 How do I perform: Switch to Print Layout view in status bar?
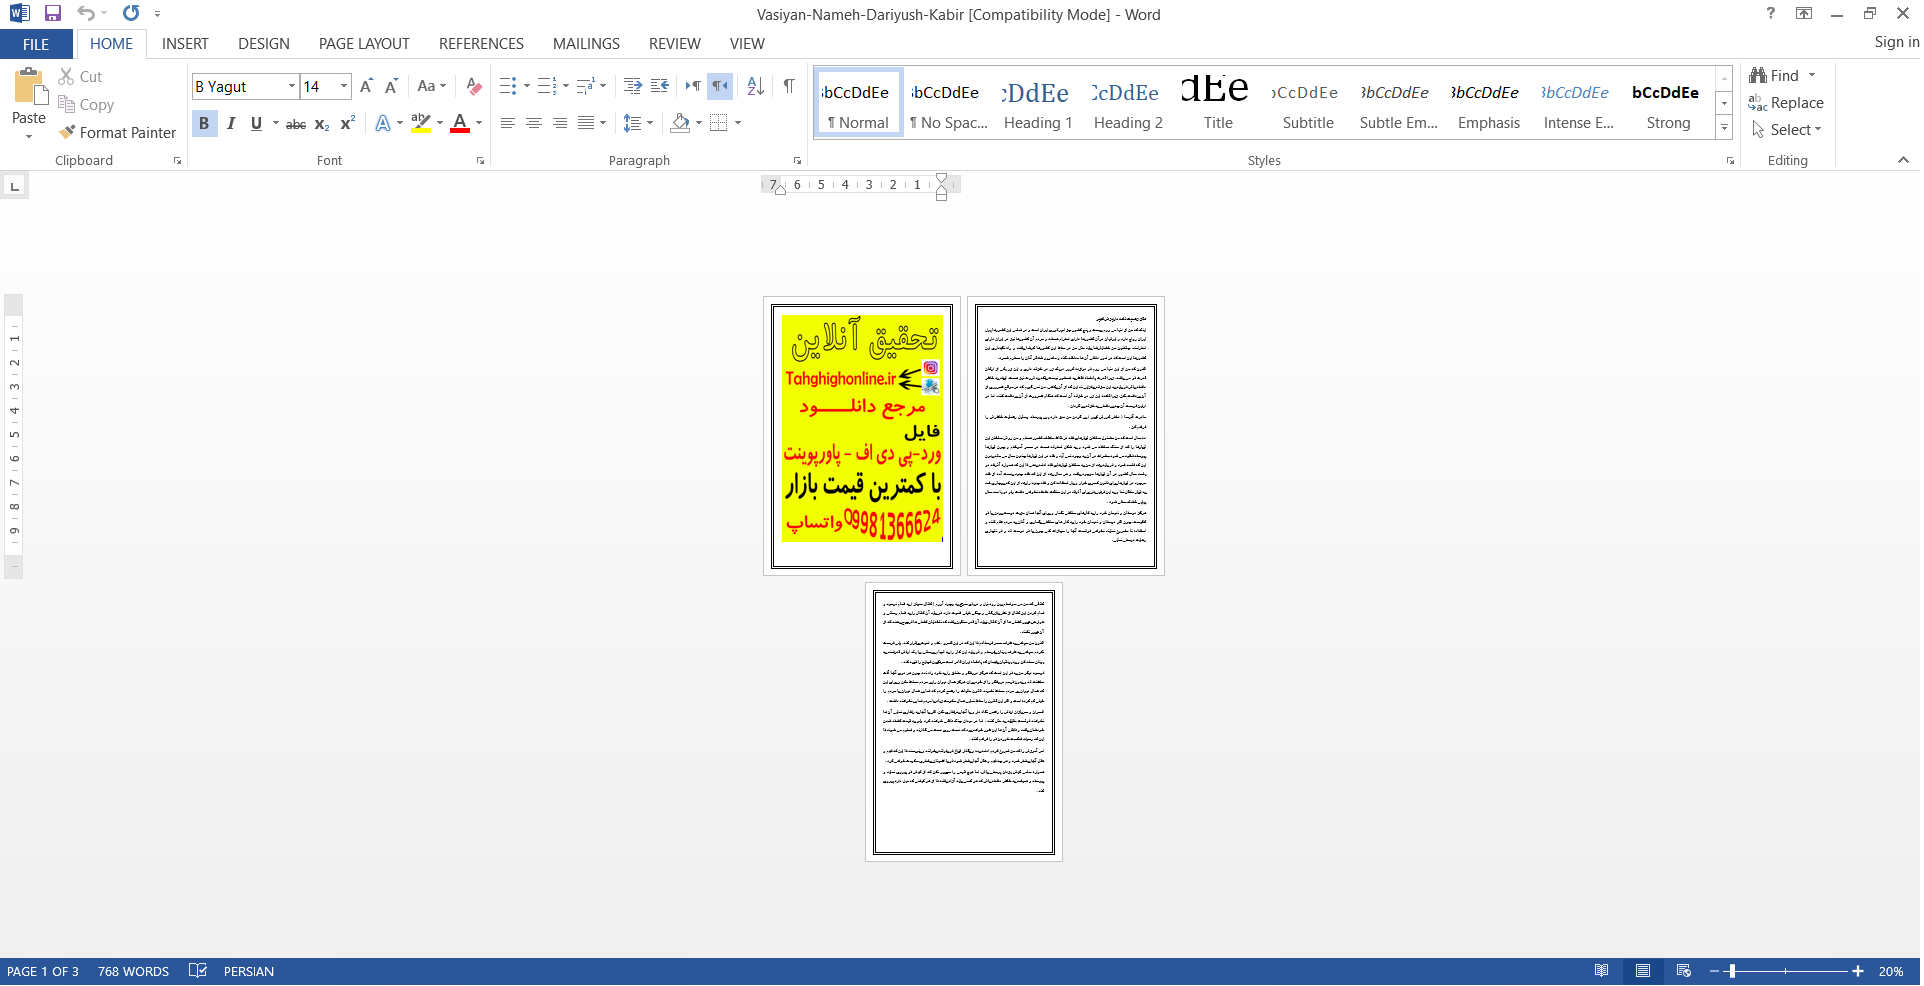click(1642, 971)
